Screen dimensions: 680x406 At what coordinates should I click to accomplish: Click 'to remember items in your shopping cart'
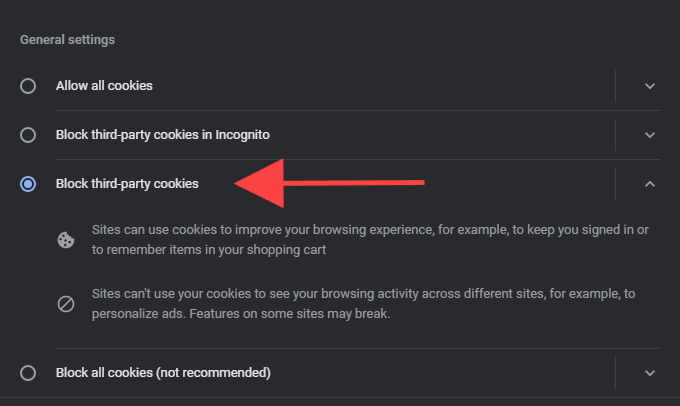pyautogui.click(x=209, y=250)
